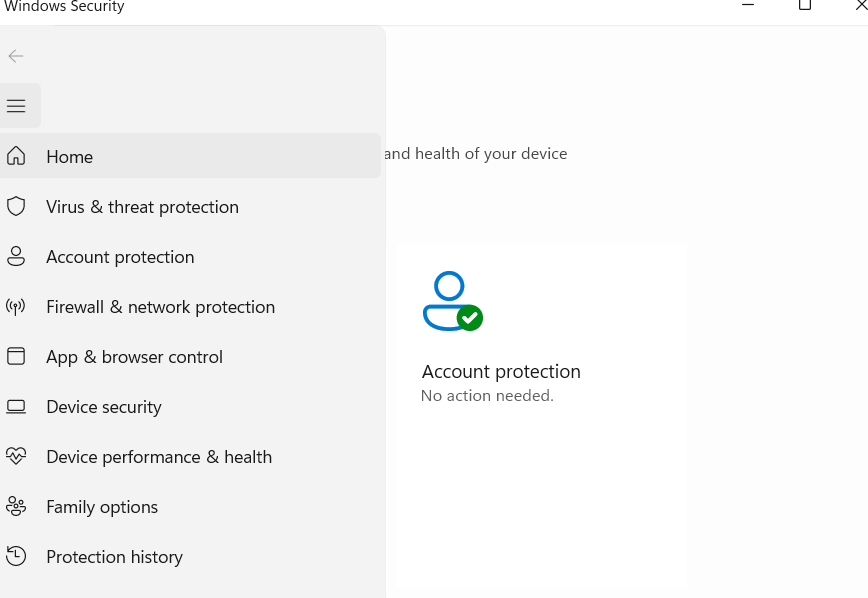The image size is (868, 598).
Task: Open Virus & threat protection page
Action: pyautogui.click(x=142, y=207)
